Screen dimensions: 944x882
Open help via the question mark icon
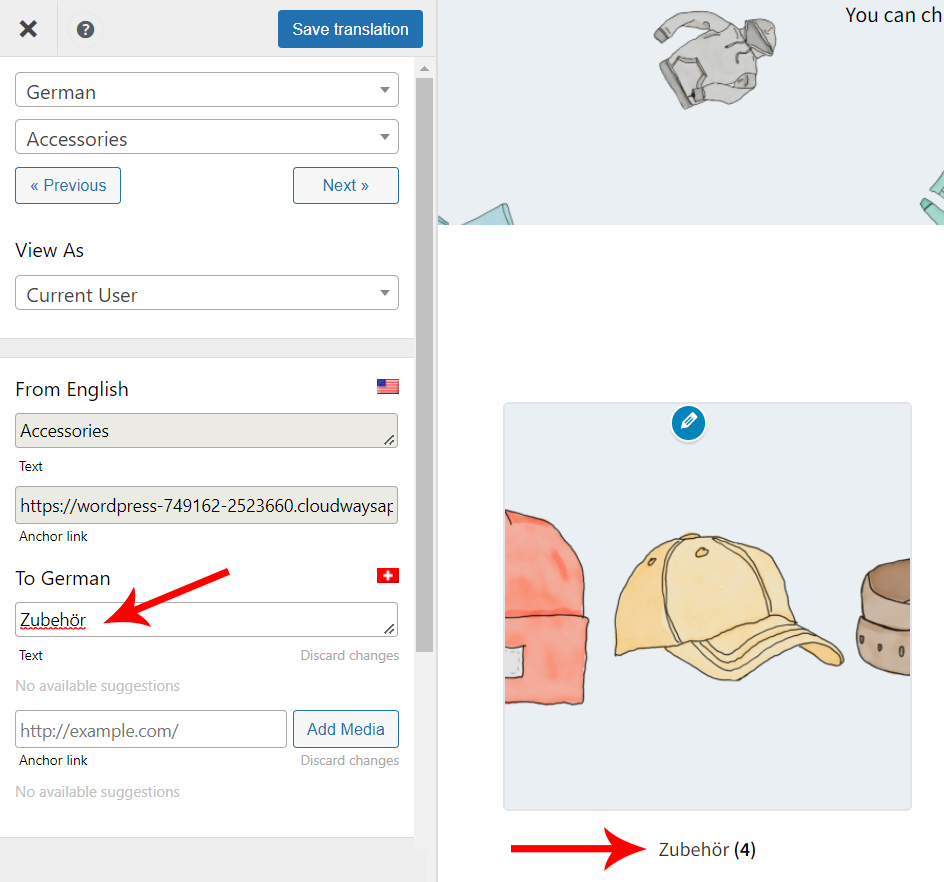tap(85, 28)
